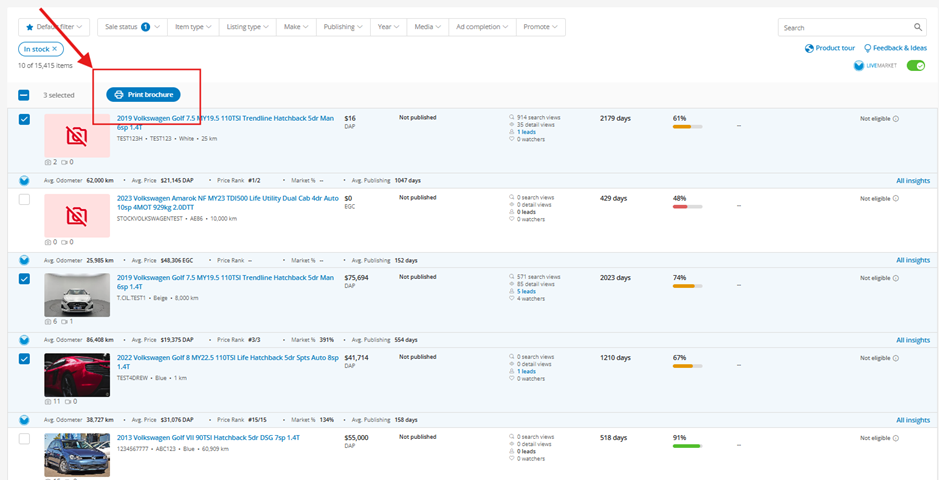Screen dimensions: 939x480
Task: Click LiveMarket icon on first insights row
Action: click(25, 180)
